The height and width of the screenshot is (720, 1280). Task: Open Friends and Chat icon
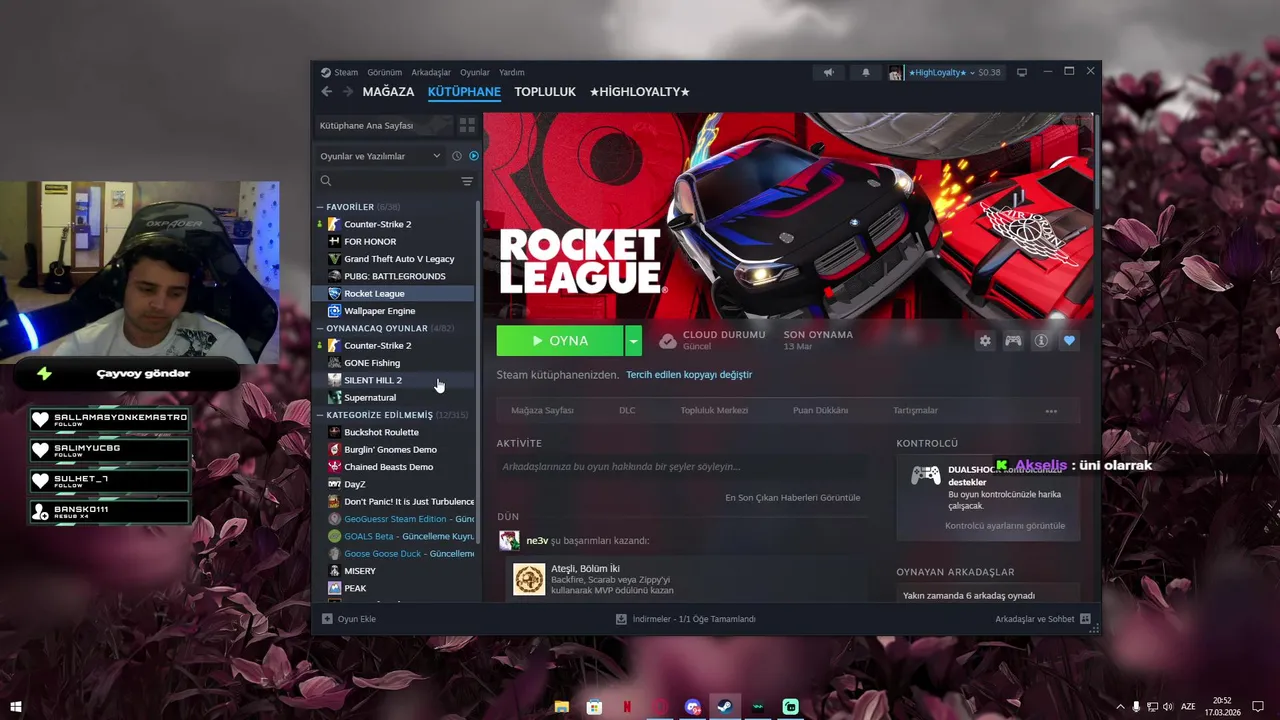1085,619
